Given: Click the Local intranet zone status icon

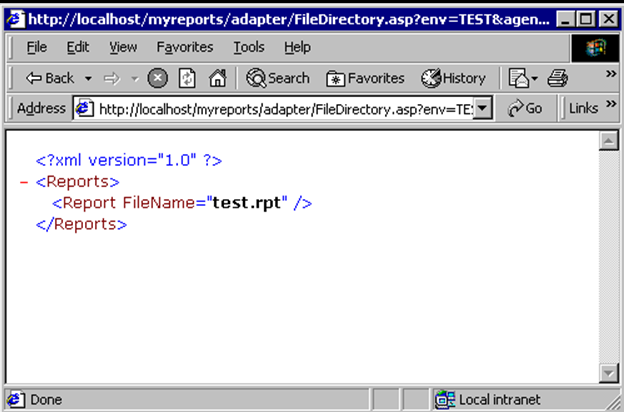Looking at the screenshot, I should coord(445,400).
